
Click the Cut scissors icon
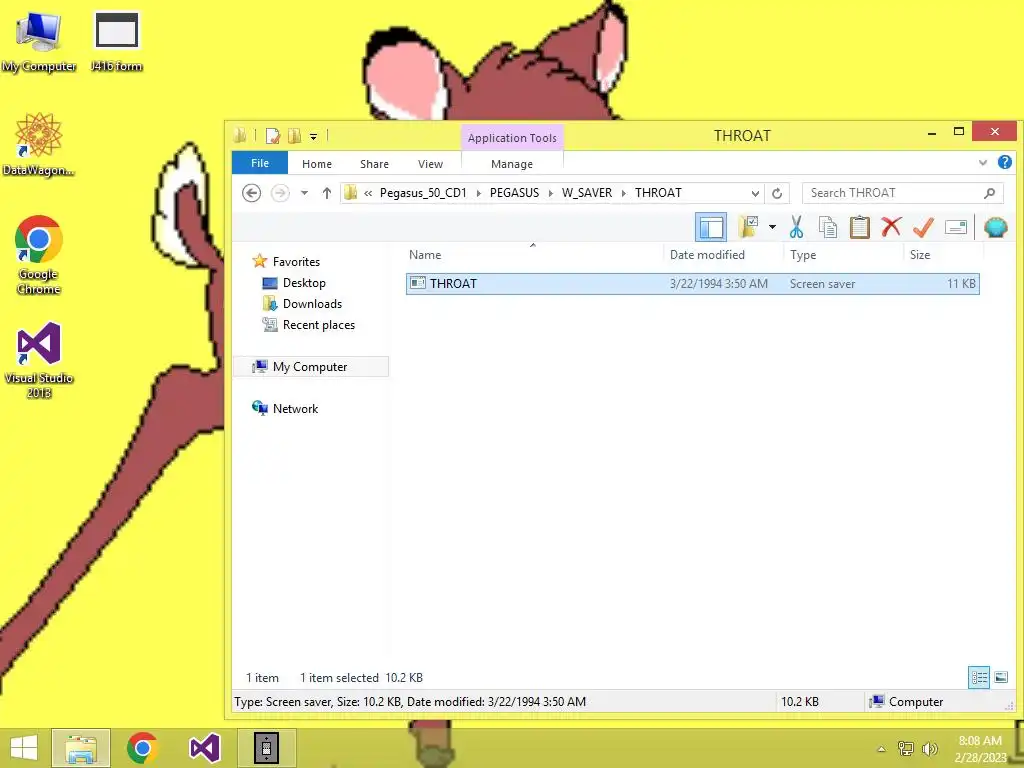click(796, 227)
